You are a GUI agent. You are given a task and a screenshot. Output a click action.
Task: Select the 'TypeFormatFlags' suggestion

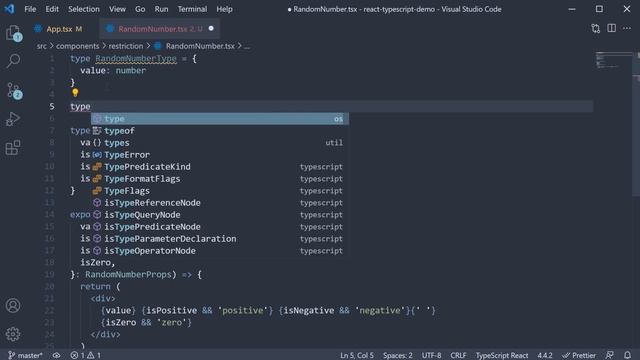pyautogui.click(x=220, y=179)
